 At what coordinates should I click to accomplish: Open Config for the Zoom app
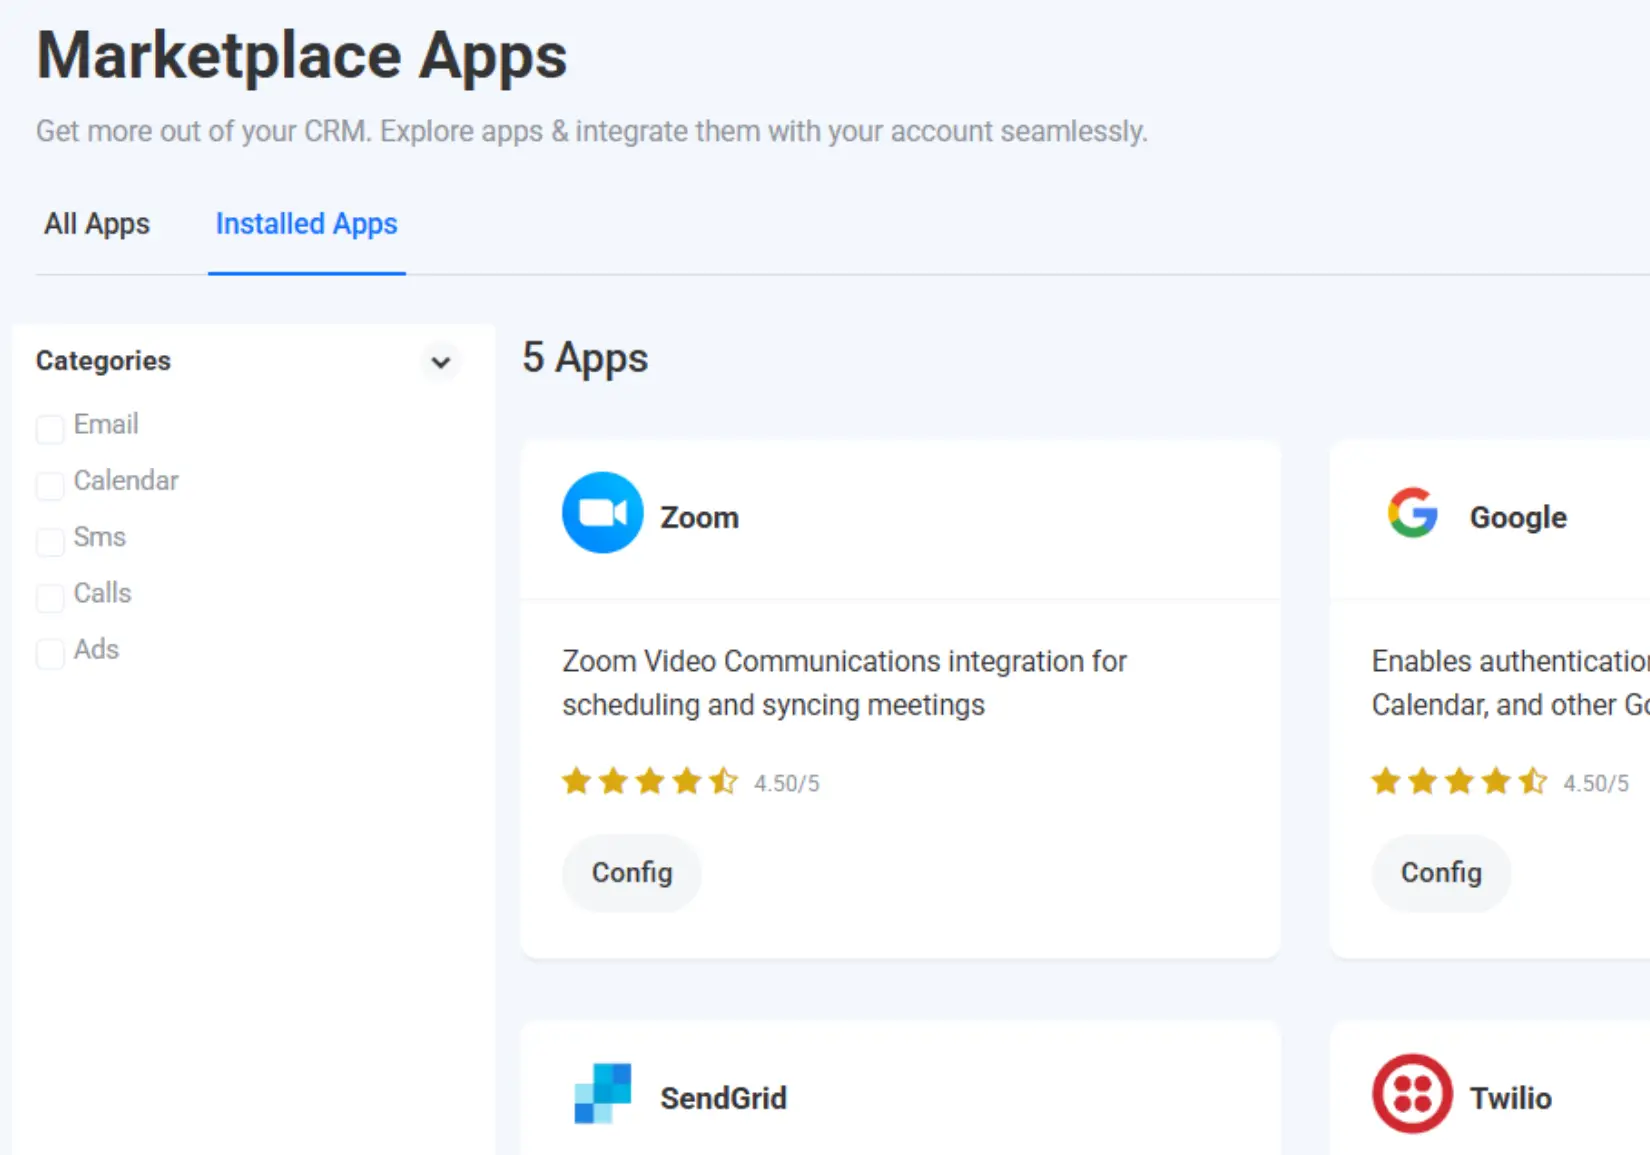click(632, 873)
